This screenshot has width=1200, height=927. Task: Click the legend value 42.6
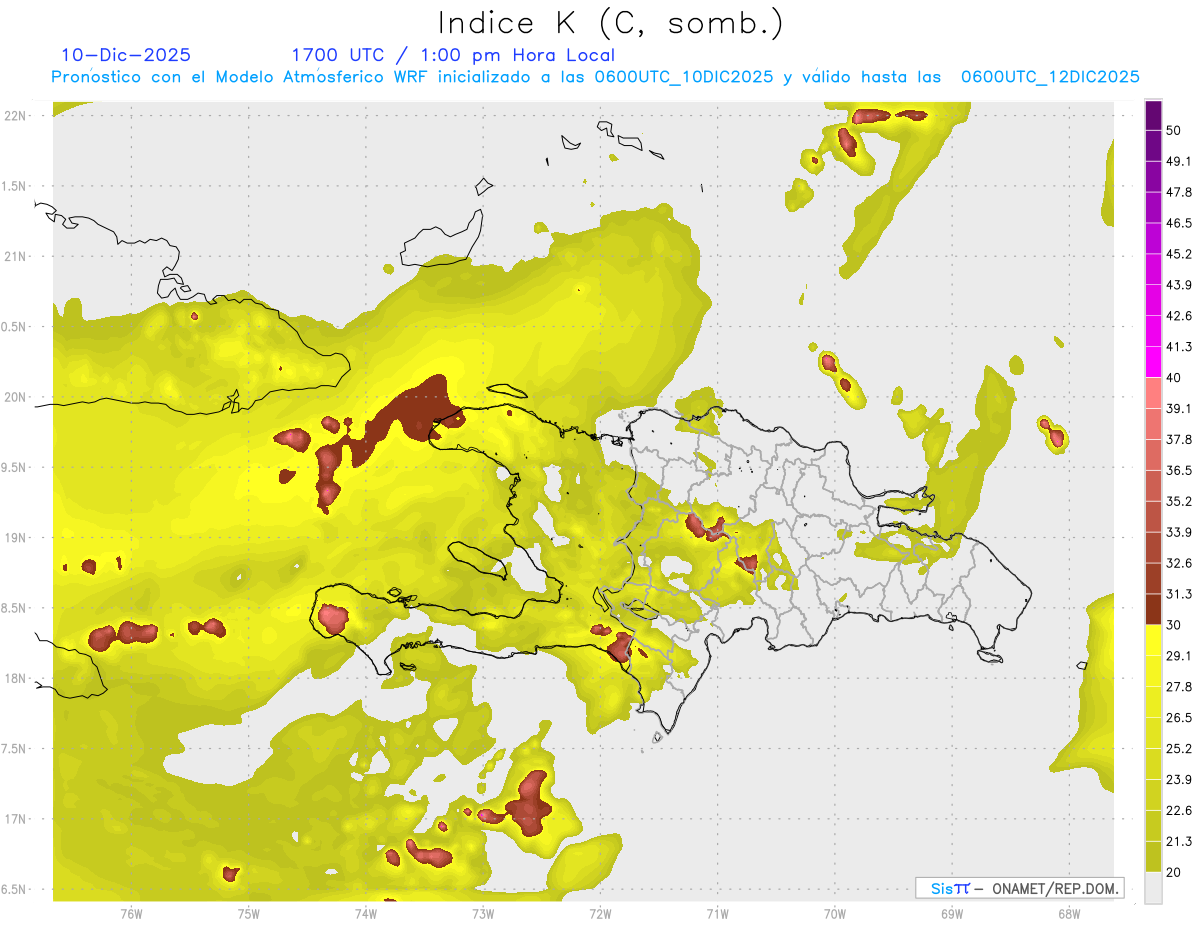pos(1179,316)
